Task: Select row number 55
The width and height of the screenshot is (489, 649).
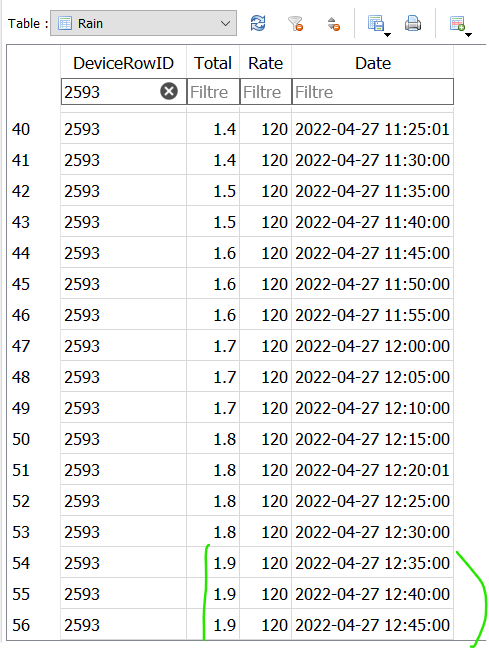Action: click(x=21, y=594)
